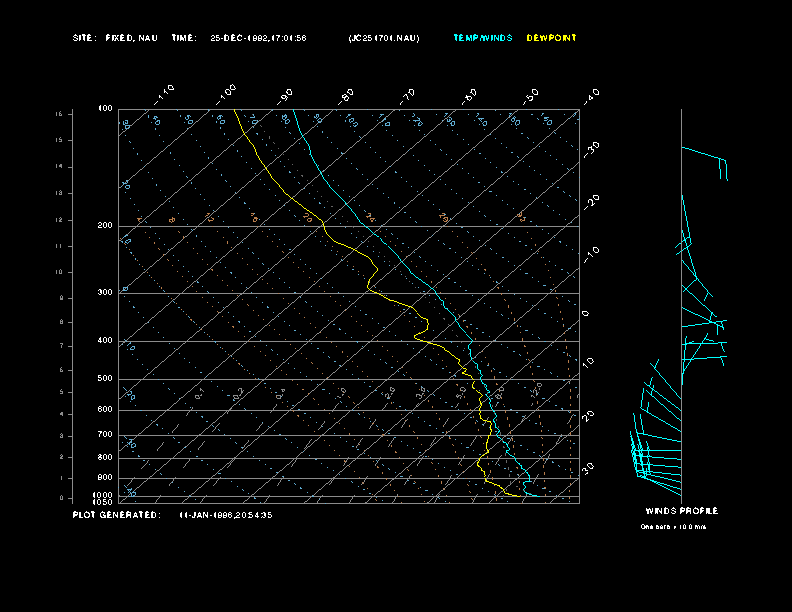This screenshot has width=792, height=612.
Task: Select the 300 pressure axis label
Action: coord(105,293)
